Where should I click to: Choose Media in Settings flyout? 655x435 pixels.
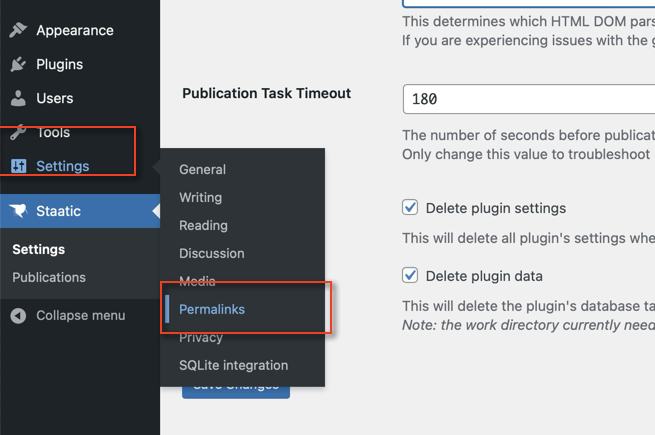(197, 281)
